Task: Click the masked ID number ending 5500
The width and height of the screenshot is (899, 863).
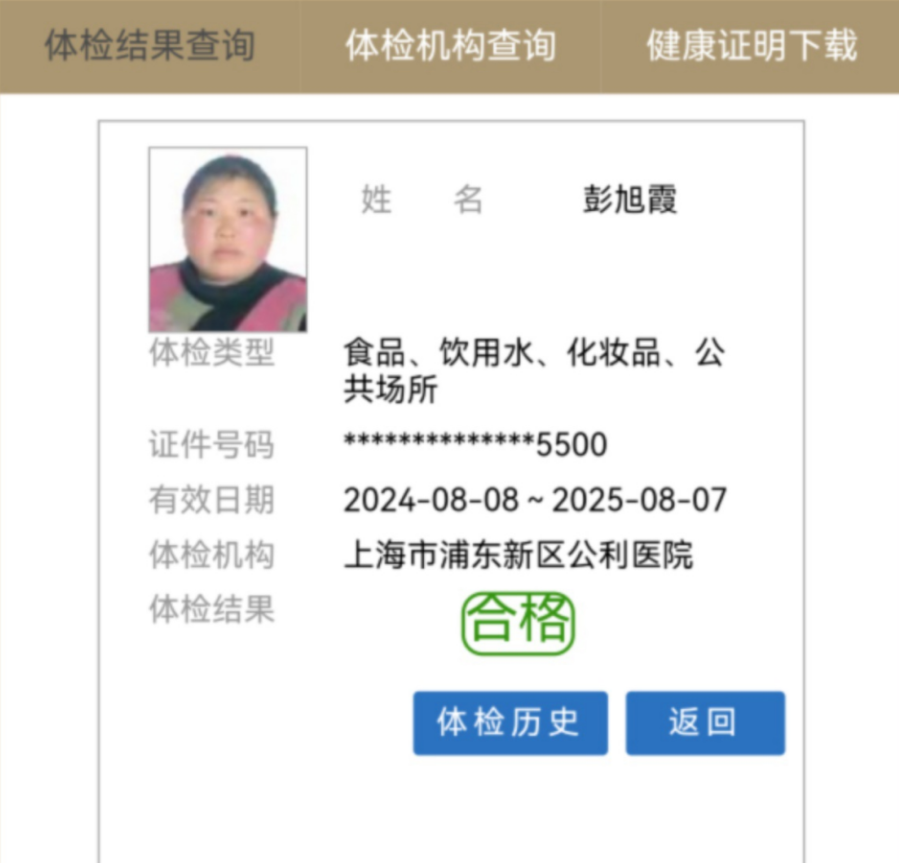Action: click(475, 444)
